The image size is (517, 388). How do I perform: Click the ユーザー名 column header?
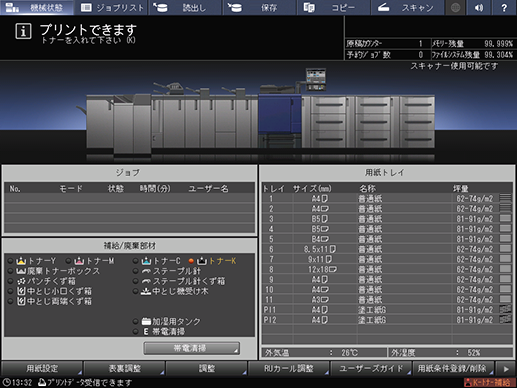pyautogui.click(x=208, y=189)
